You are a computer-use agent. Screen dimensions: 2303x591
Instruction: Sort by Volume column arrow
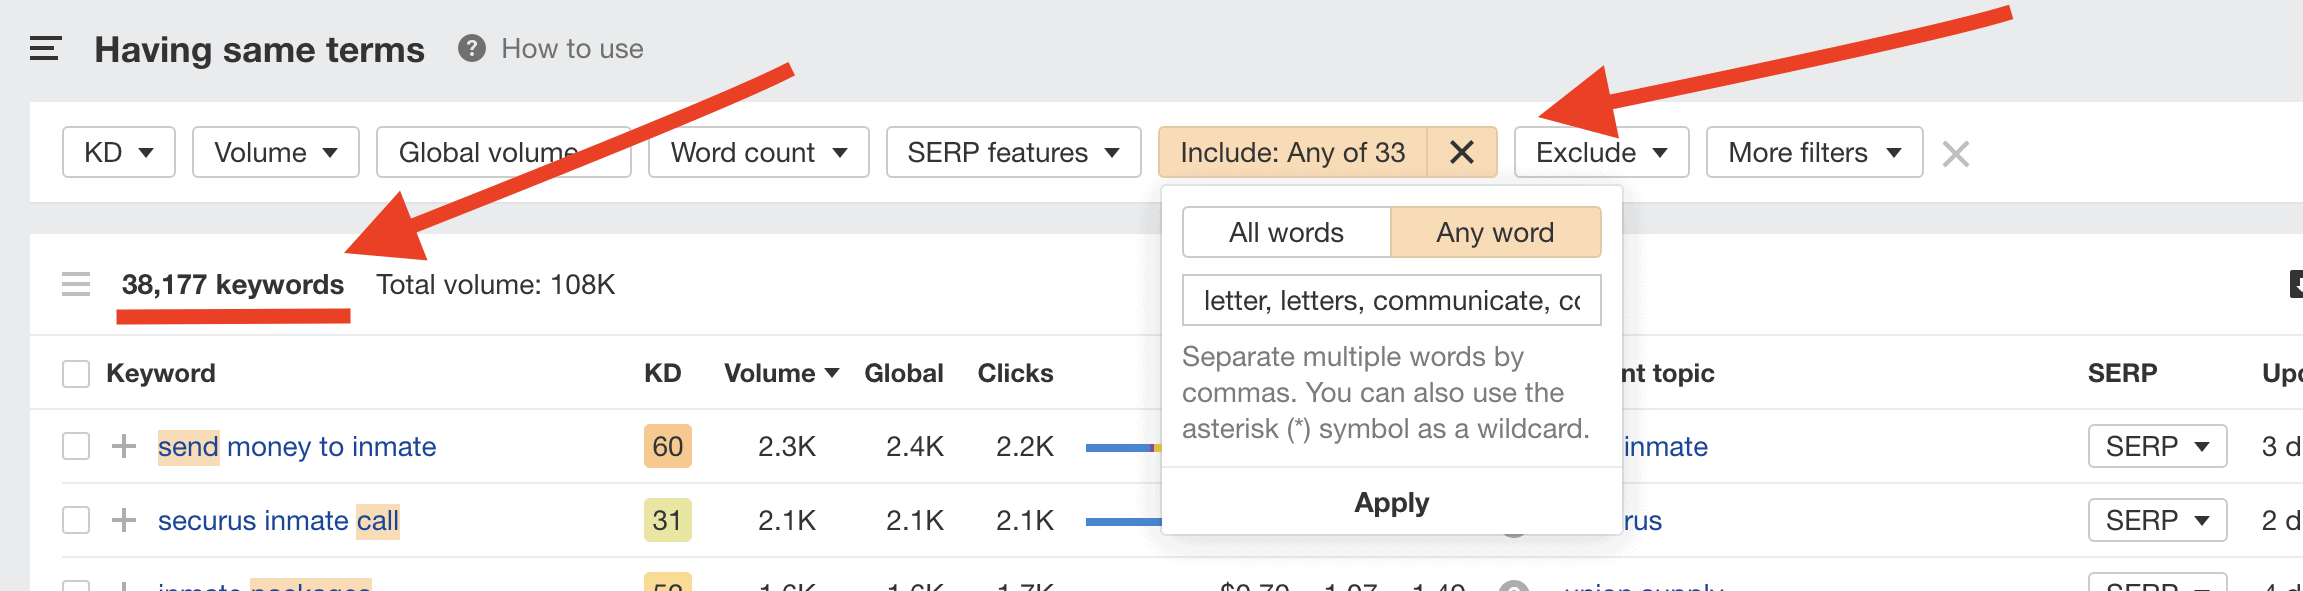pos(832,373)
